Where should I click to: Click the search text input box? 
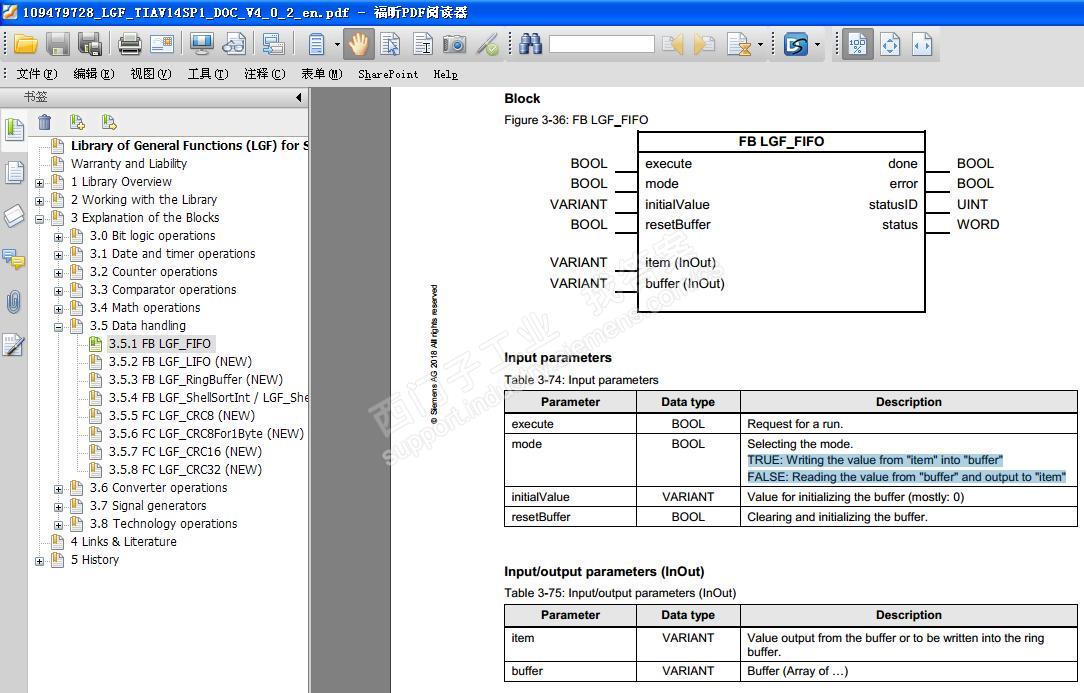click(x=601, y=45)
